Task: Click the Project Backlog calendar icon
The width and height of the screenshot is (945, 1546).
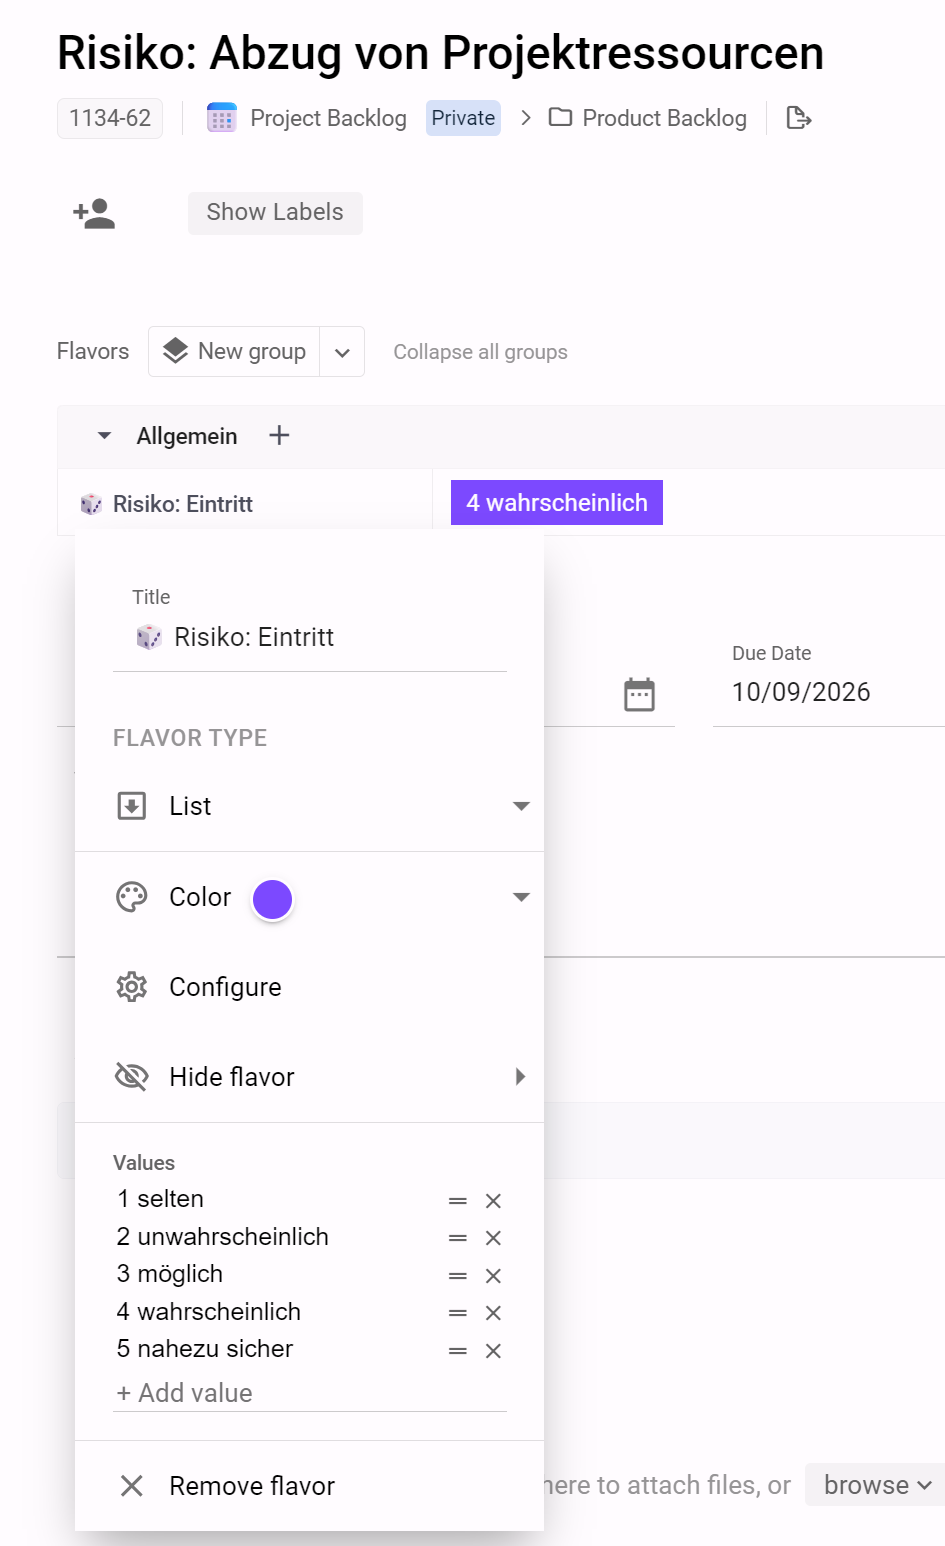Action: pos(221,118)
